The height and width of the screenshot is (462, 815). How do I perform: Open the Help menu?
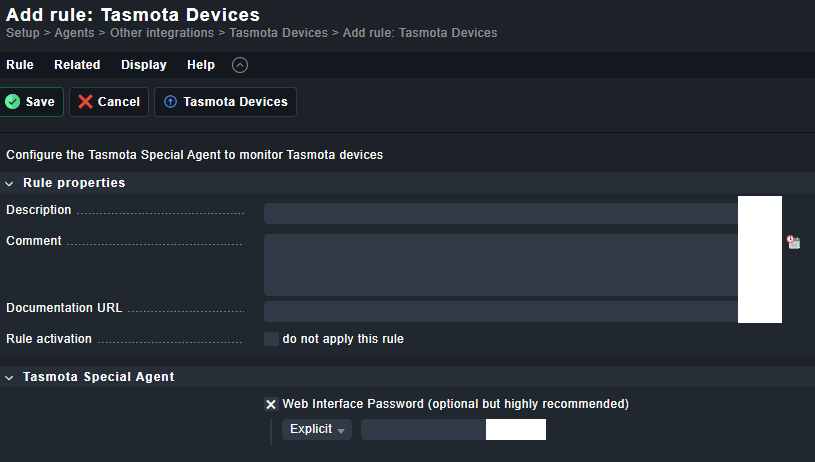coord(201,65)
